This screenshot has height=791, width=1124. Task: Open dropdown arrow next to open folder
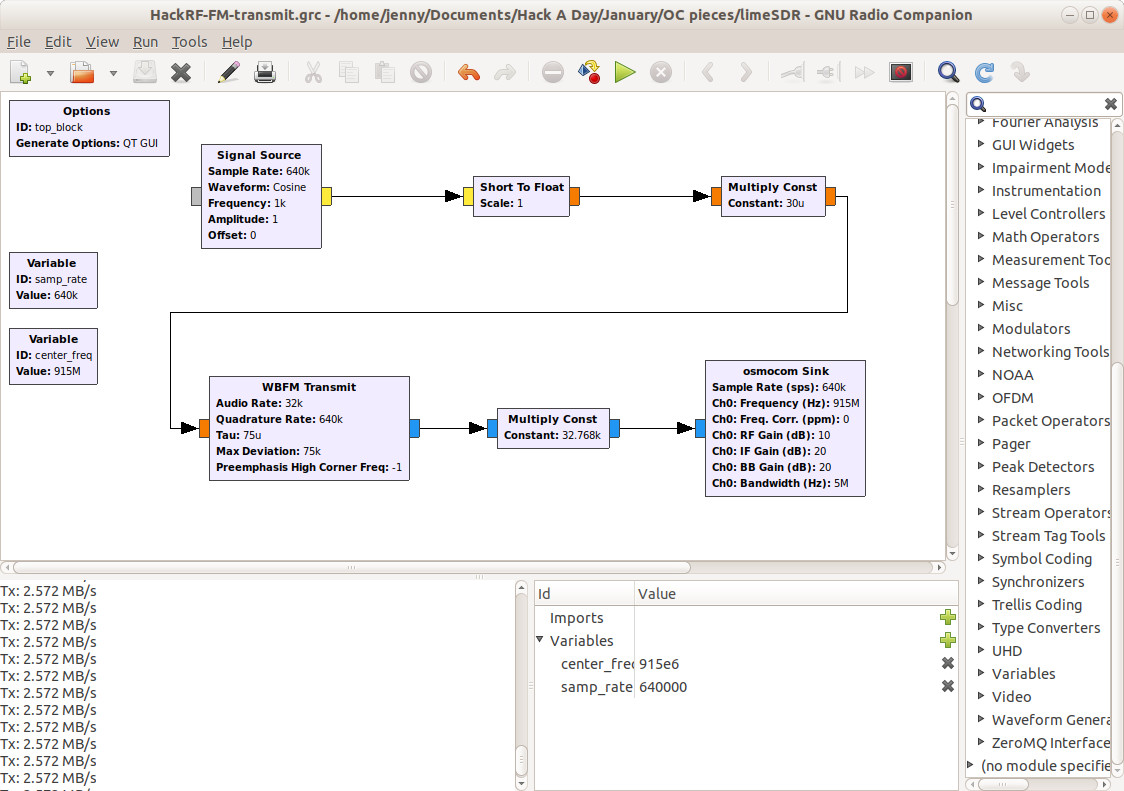[x=113, y=73]
